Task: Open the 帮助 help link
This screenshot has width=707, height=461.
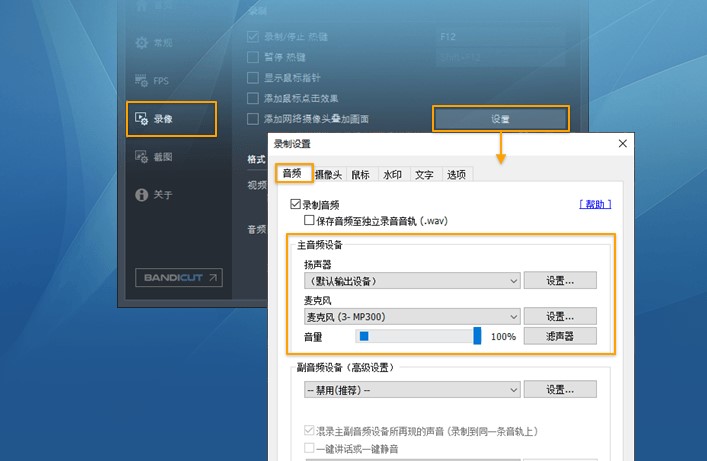Action: click(595, 204)
